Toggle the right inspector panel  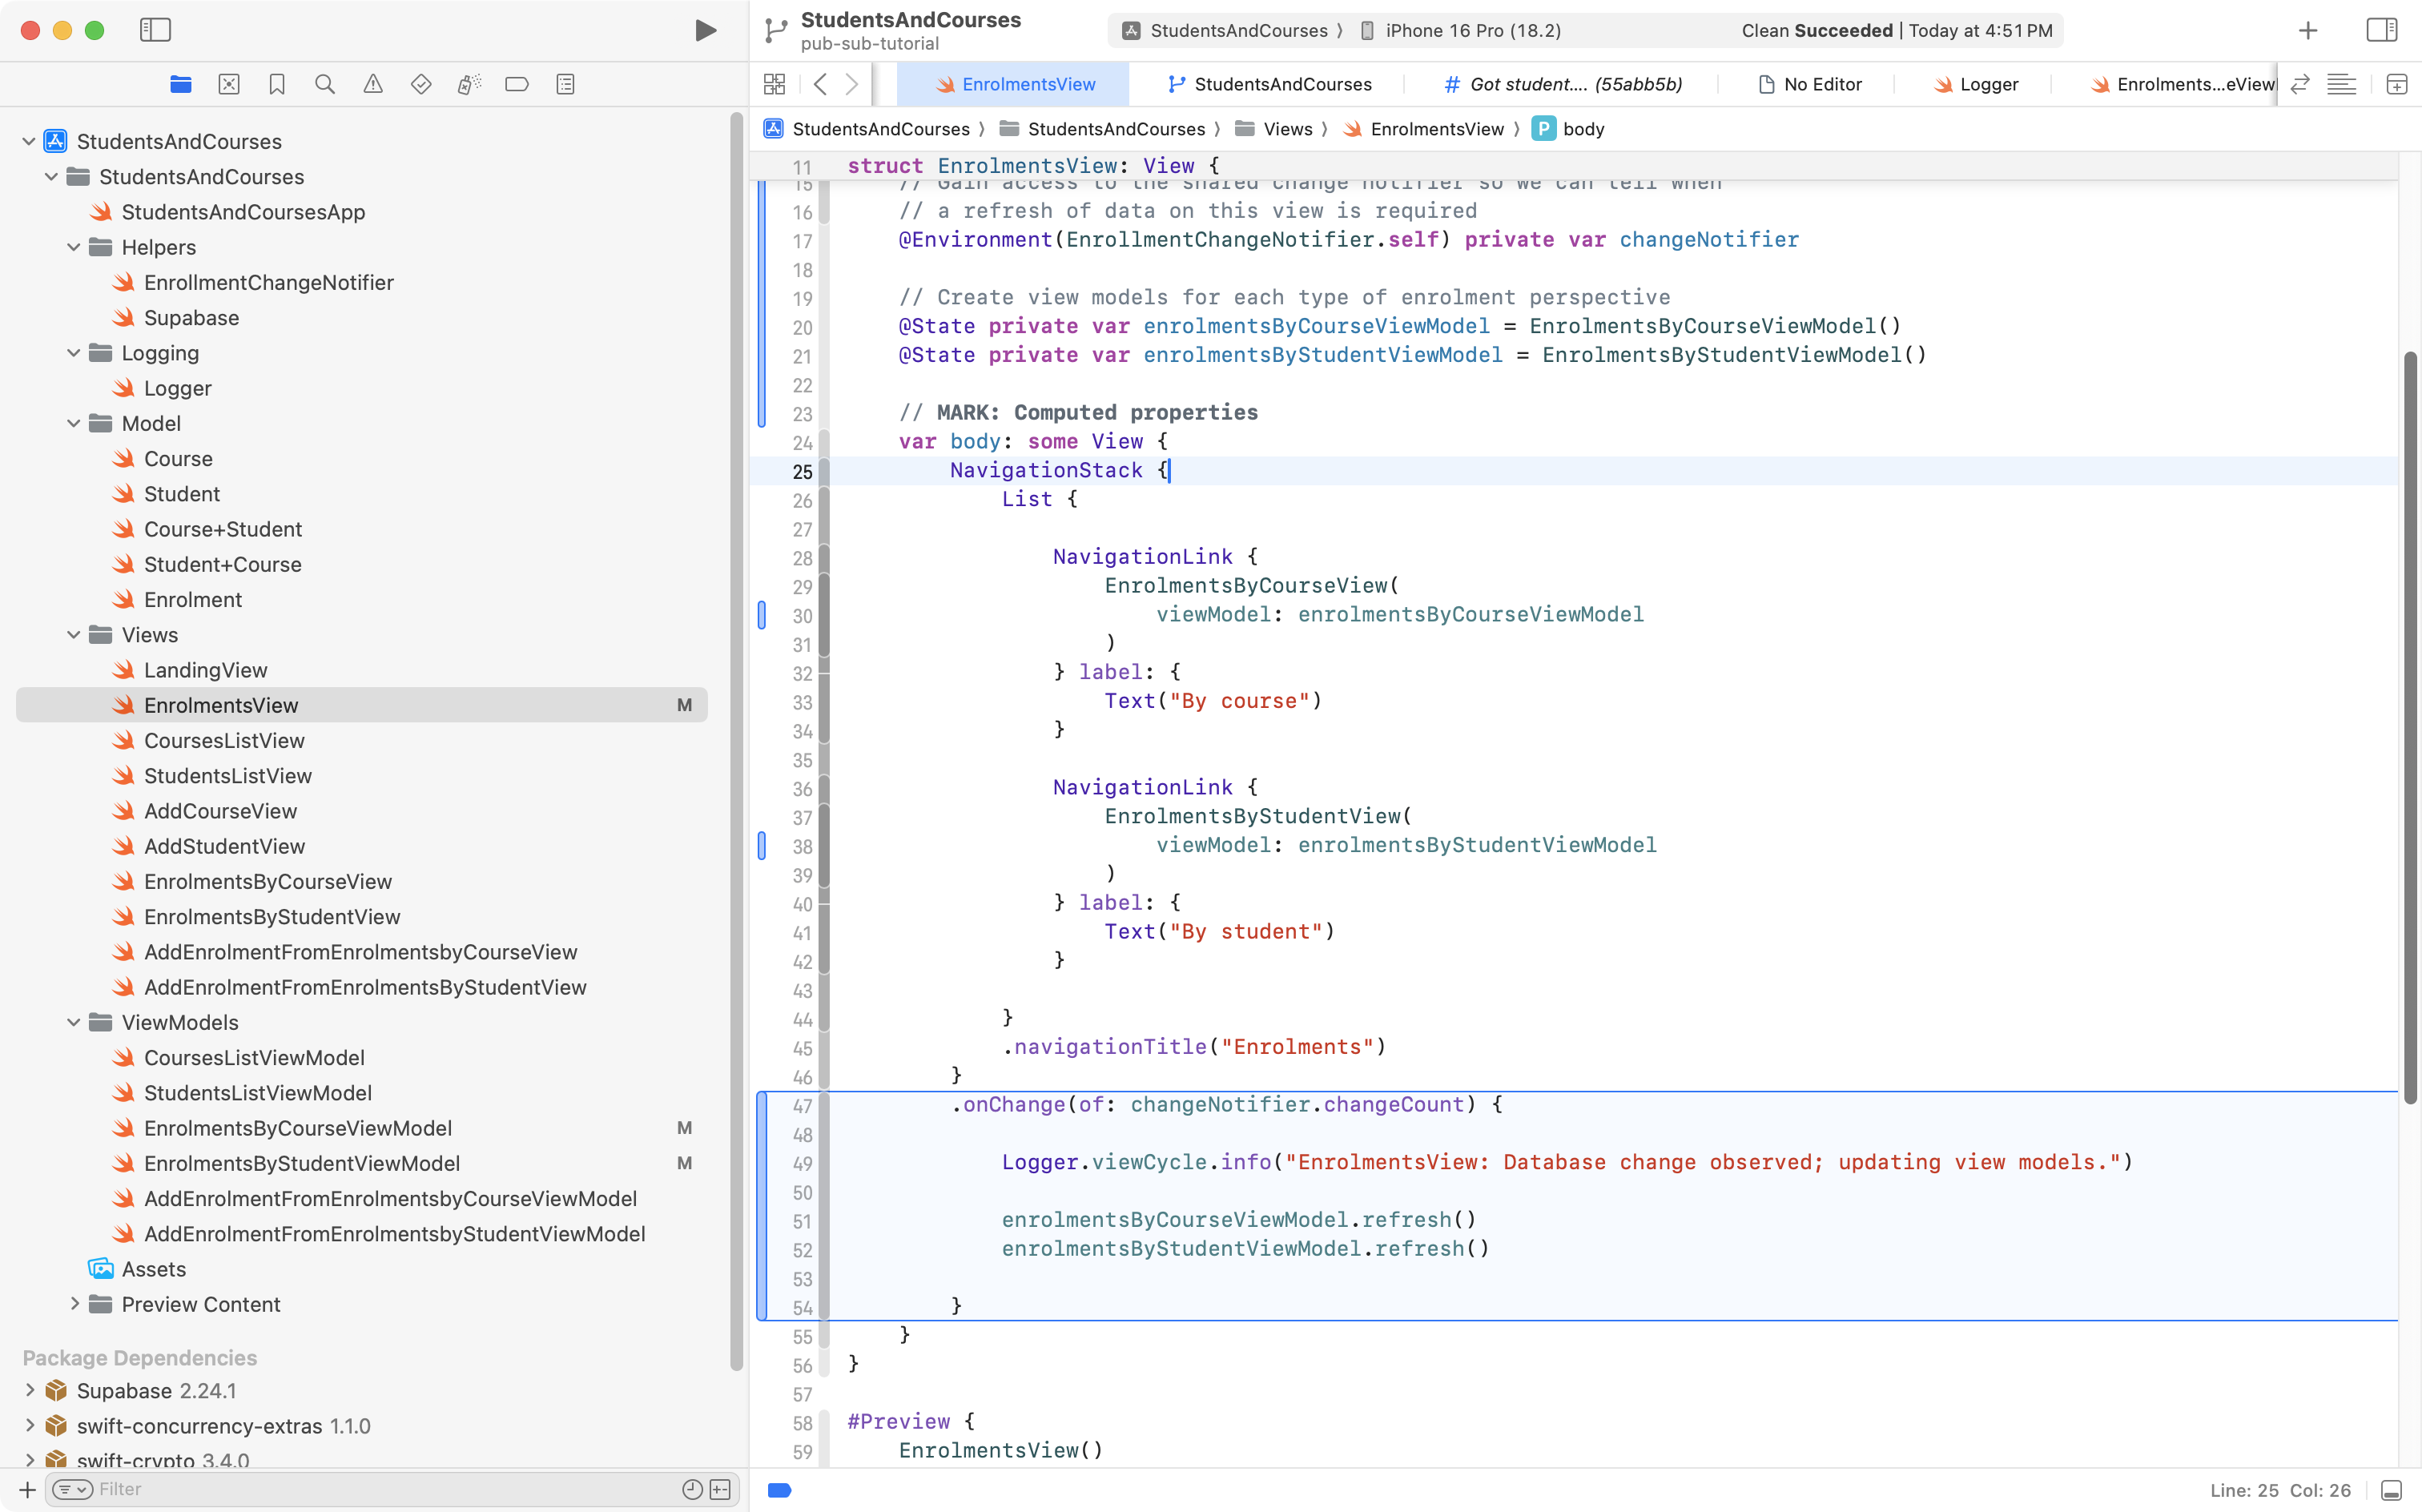(2381, 30)
